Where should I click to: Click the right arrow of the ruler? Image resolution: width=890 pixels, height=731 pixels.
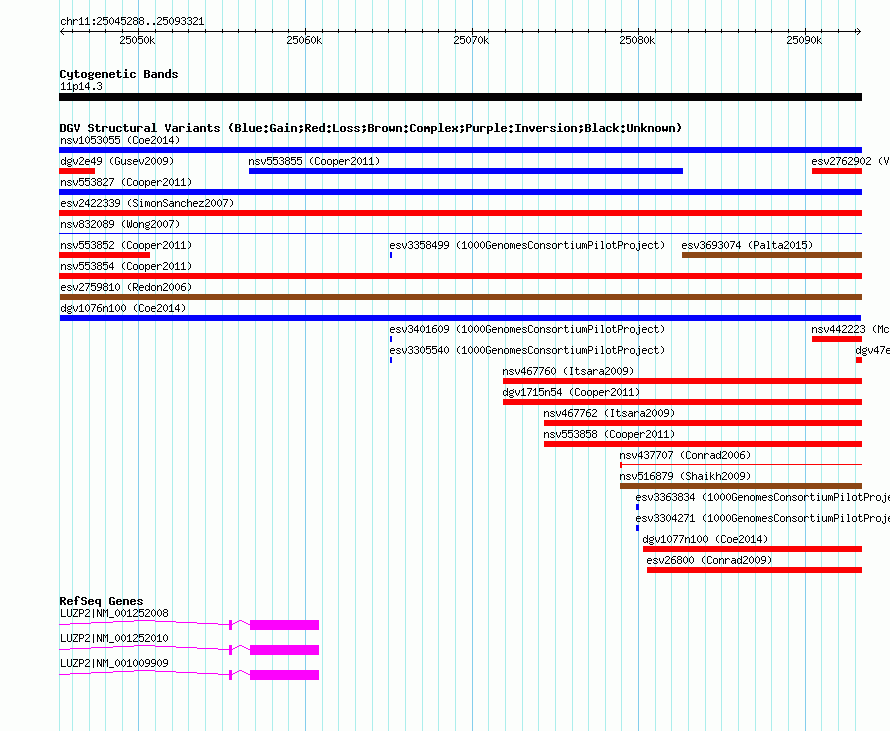coord(859,32)
